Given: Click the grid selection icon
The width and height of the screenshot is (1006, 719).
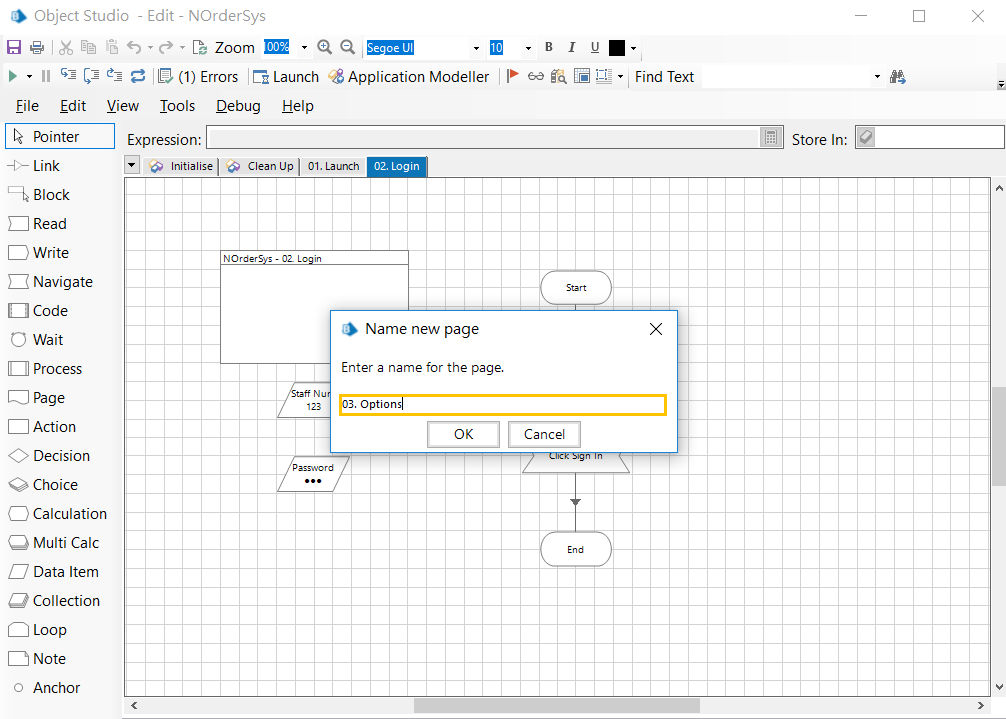Looking at the screenshot, I should click(x=604, y=76).
